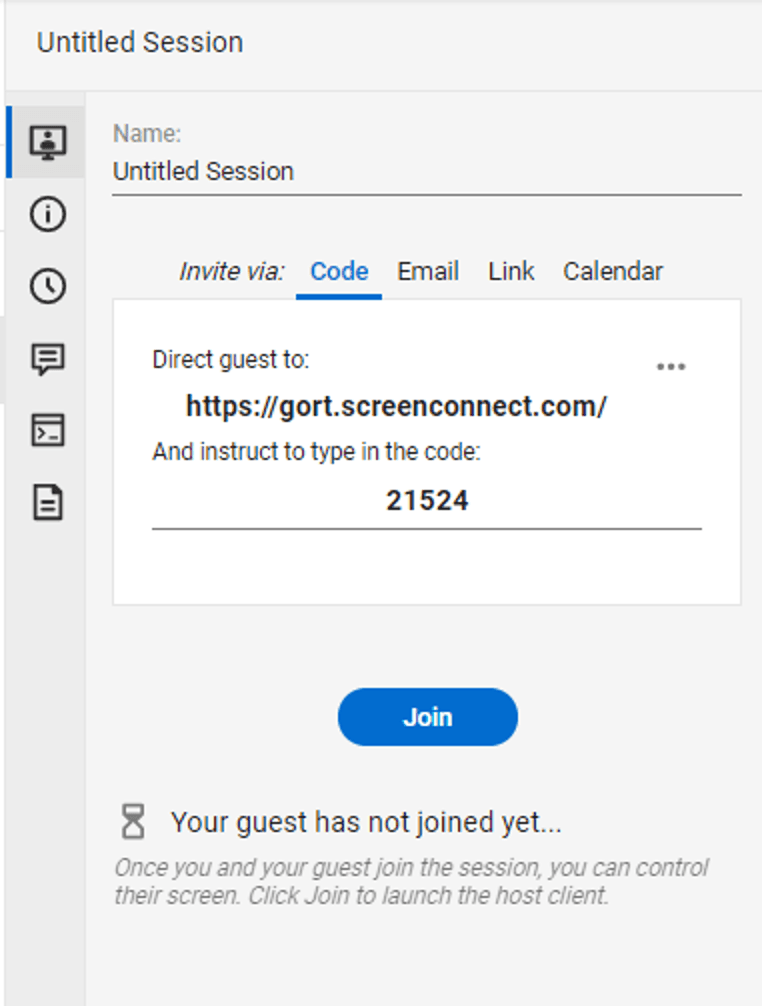Image resolution: width=762 pixels, height=1006 pixels.
Task: Switch to the Link invite tab
Action: [x=510, y=271]
